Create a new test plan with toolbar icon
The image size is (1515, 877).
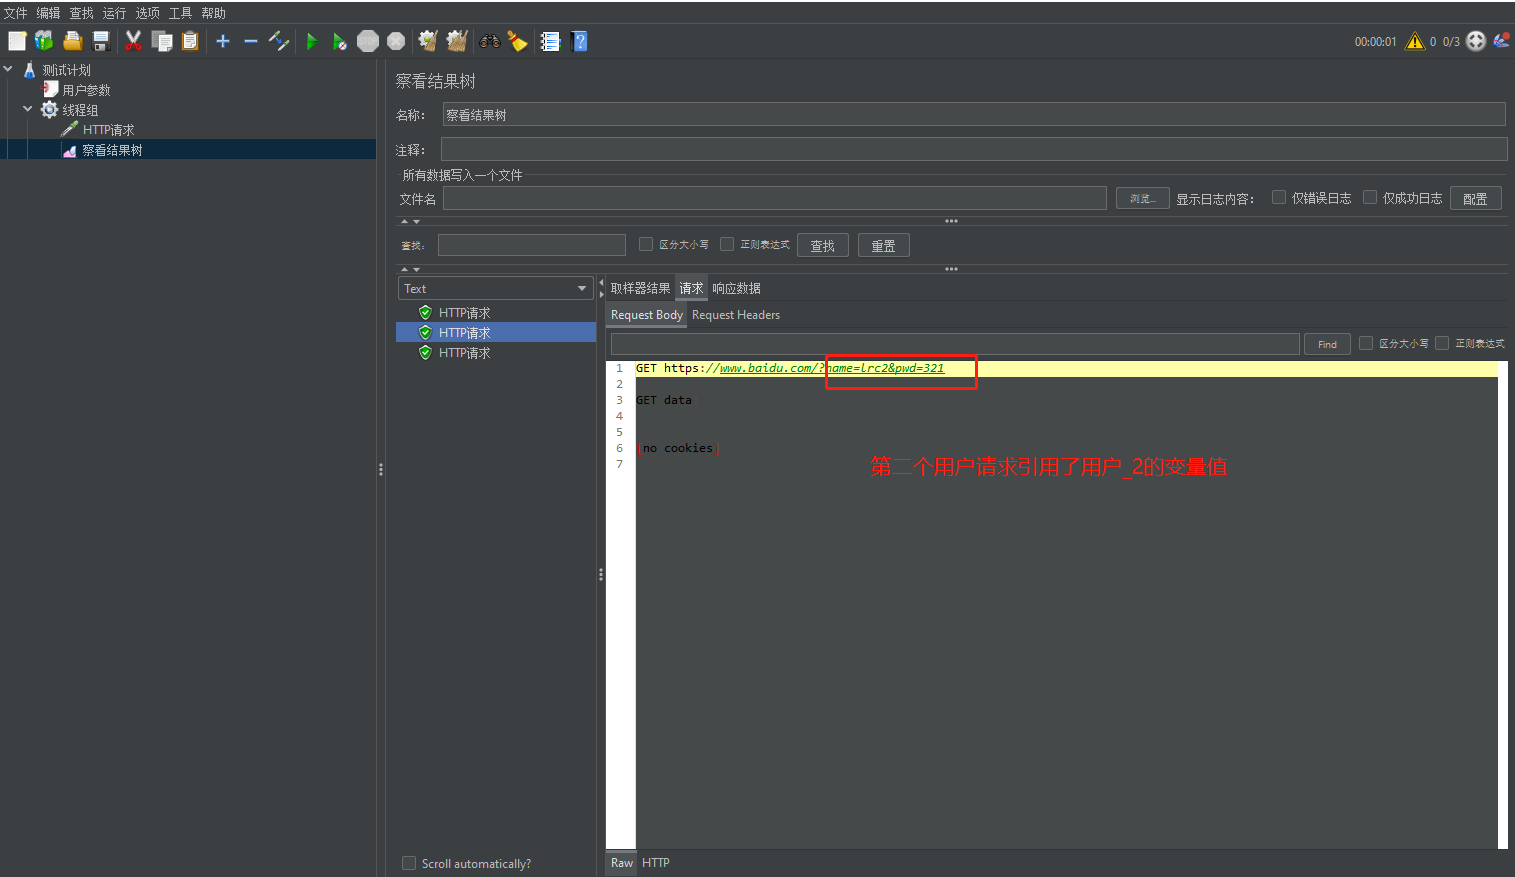coord(17,41)
